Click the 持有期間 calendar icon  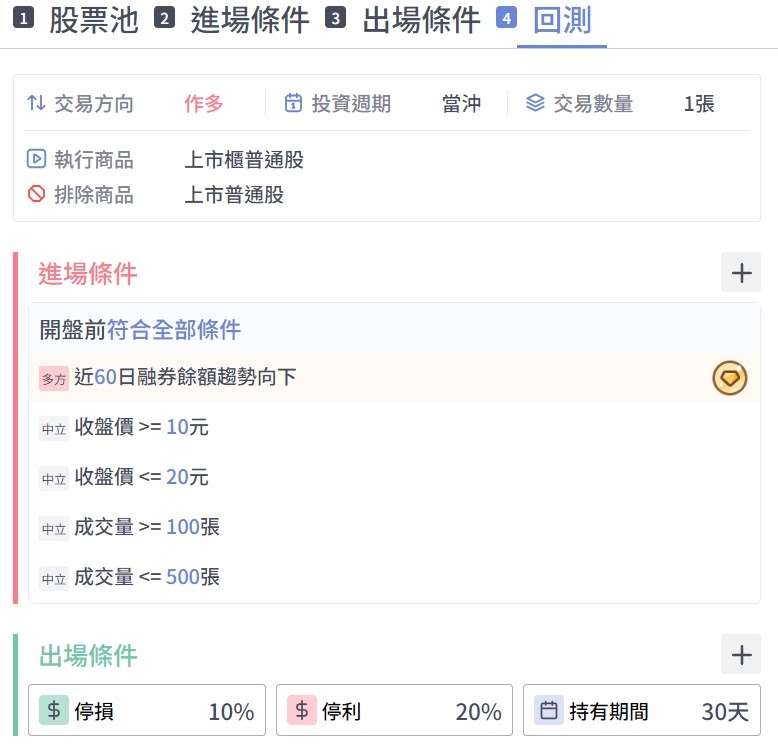coord(549,711)
